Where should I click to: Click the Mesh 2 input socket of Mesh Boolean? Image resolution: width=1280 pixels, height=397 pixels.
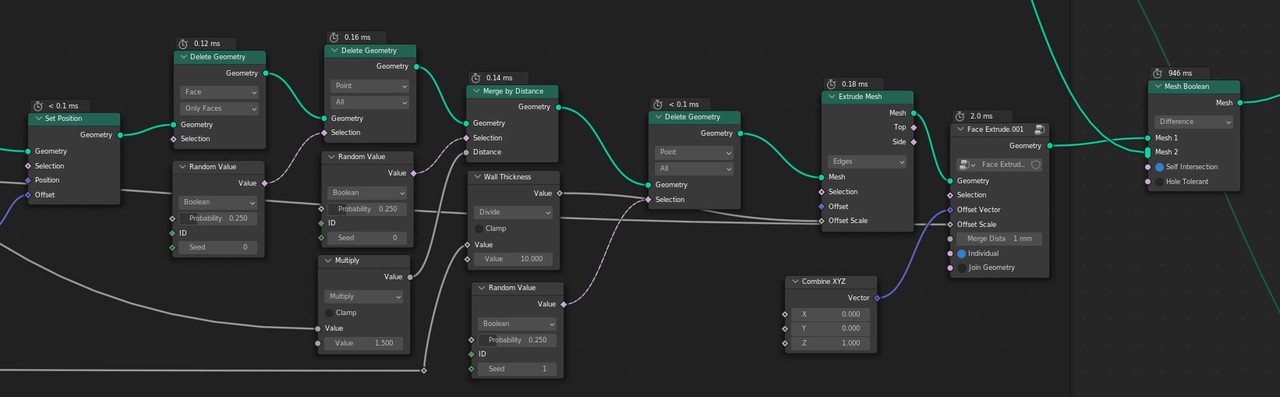click(x=1148, y=152)
